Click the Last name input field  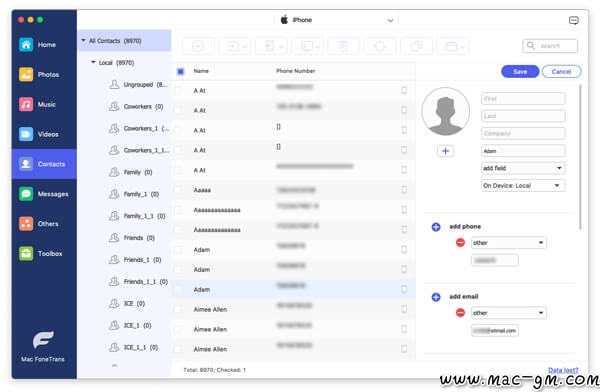click(x=523, y=116)
